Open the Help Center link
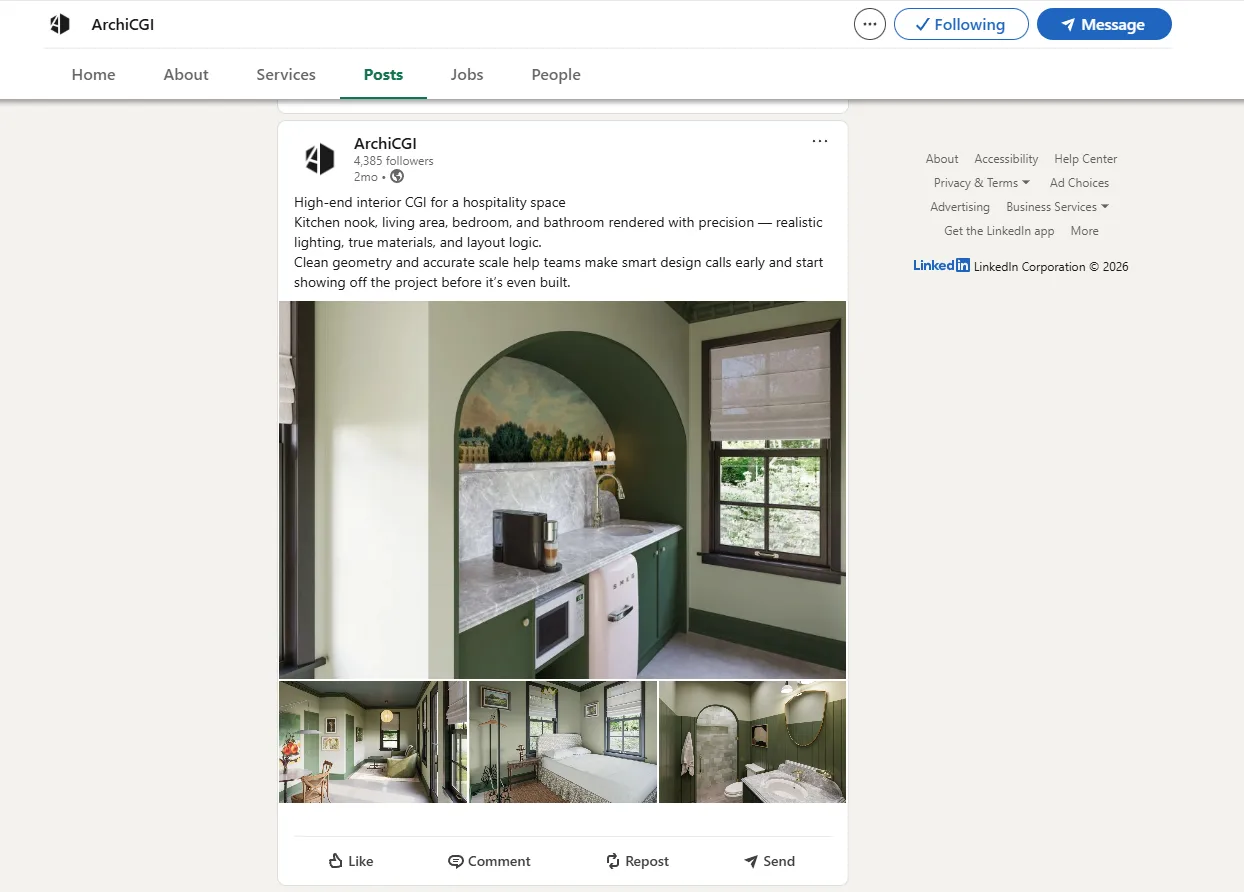Screen dimensions: 1244x892 point(1085,158)
